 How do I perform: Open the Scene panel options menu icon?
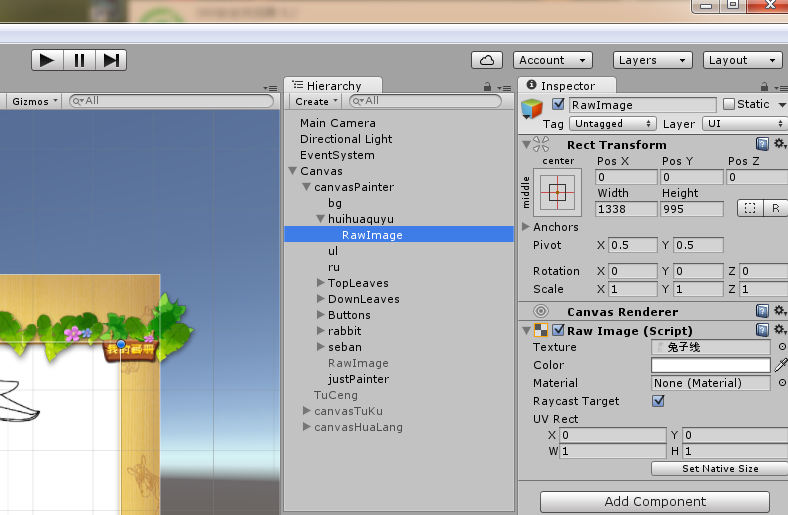click(270, 88)
